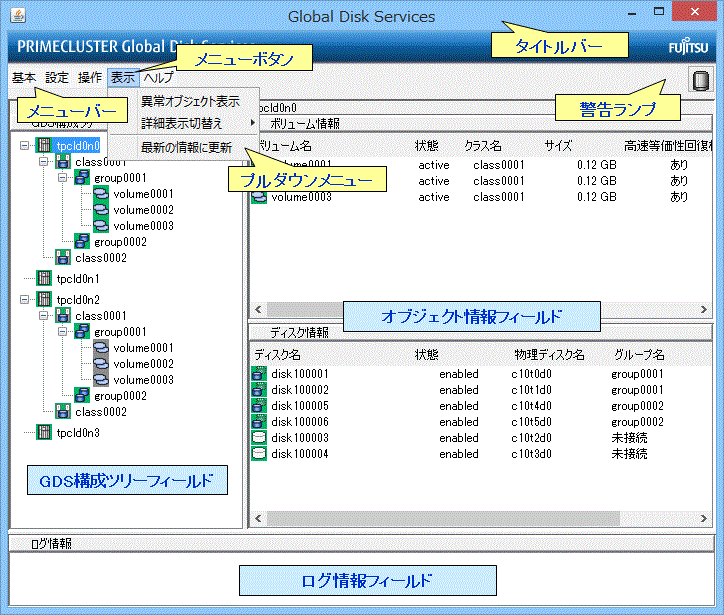
Task: Select the volume0003 row in volume table
Action: 480,197
